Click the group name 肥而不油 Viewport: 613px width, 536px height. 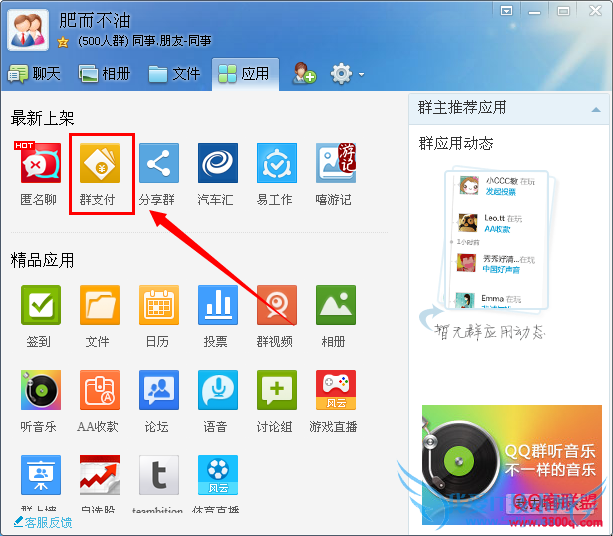pos(95,20)
